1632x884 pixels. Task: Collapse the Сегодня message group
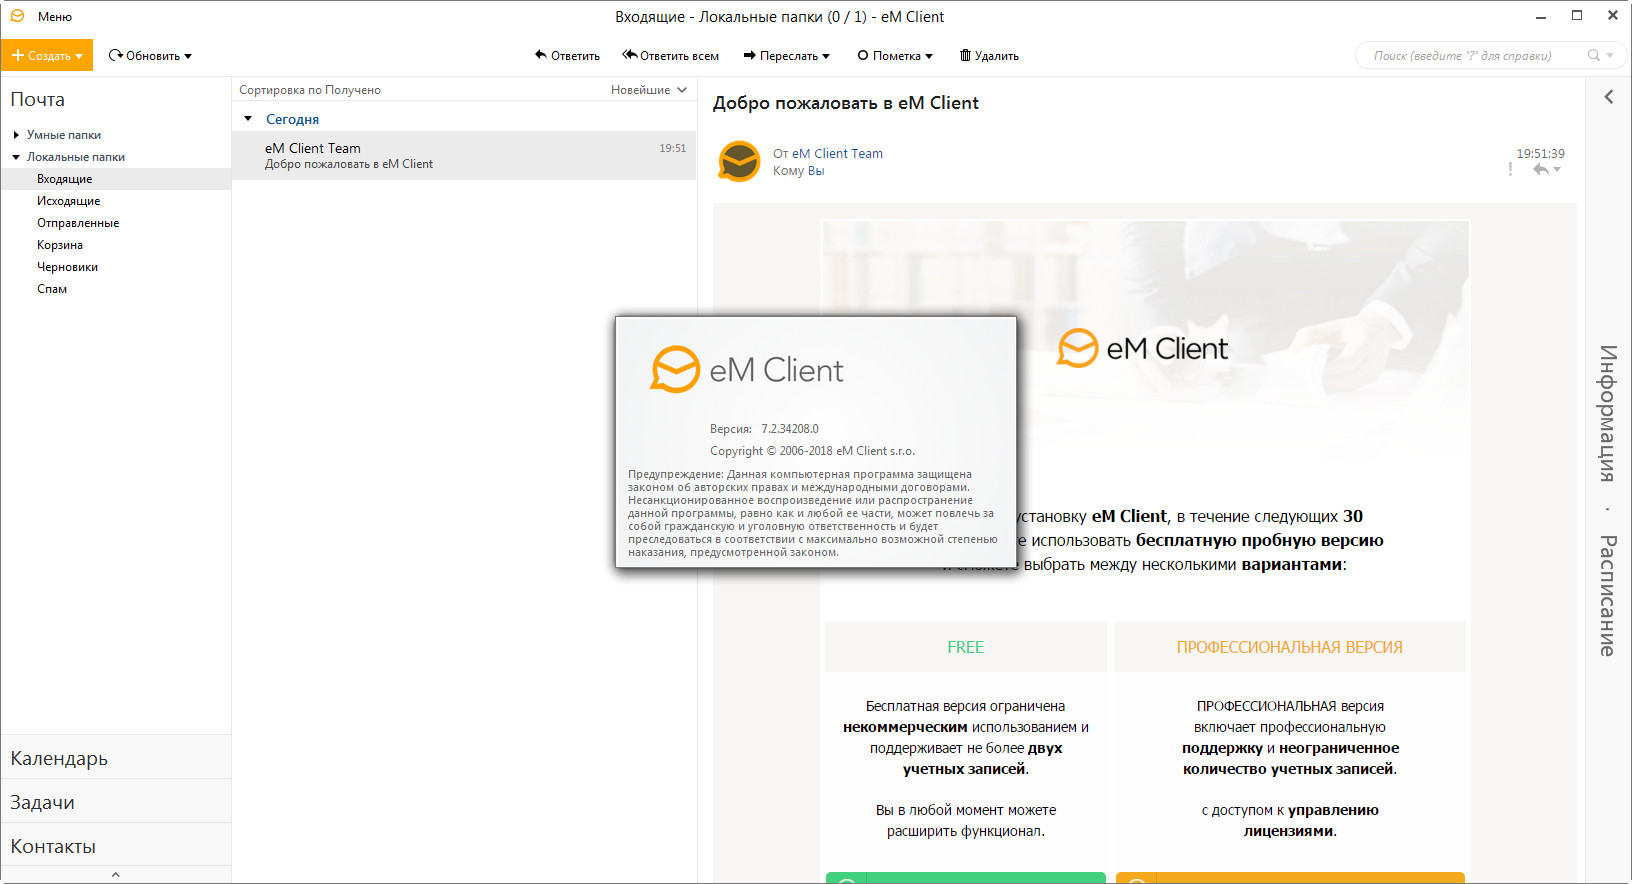pyautogui.click(x=248, y=119)
